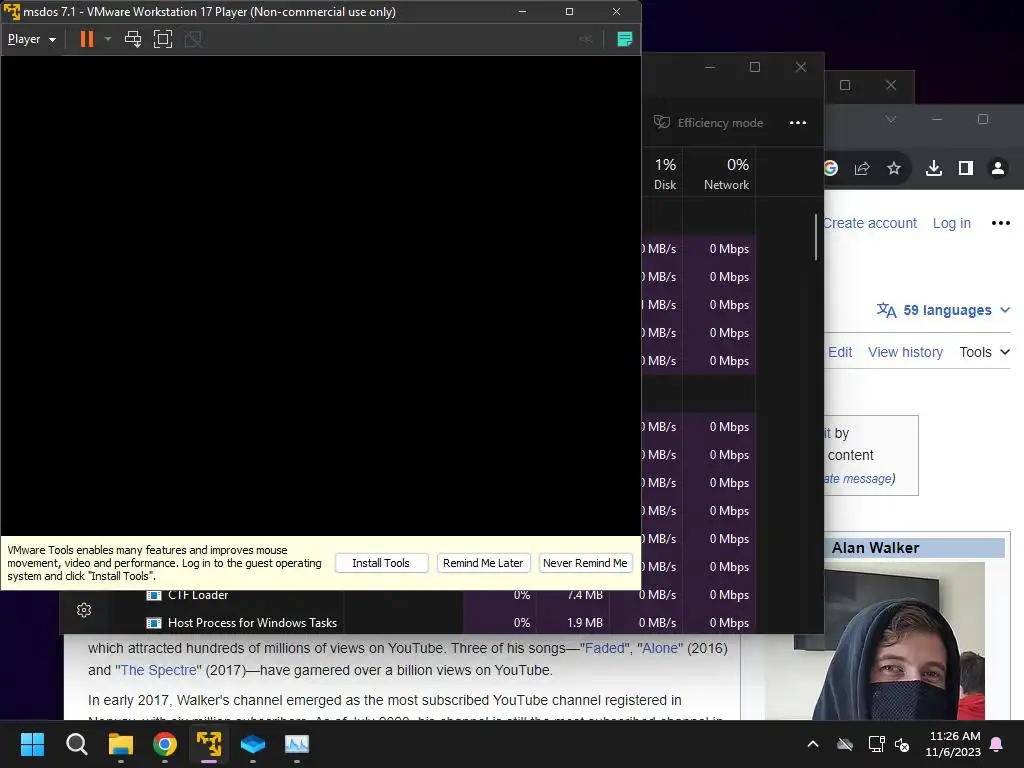This screenshot has height=768, width=1024.
Task: Share this page from the Chrome address bar
Action: 862,168
